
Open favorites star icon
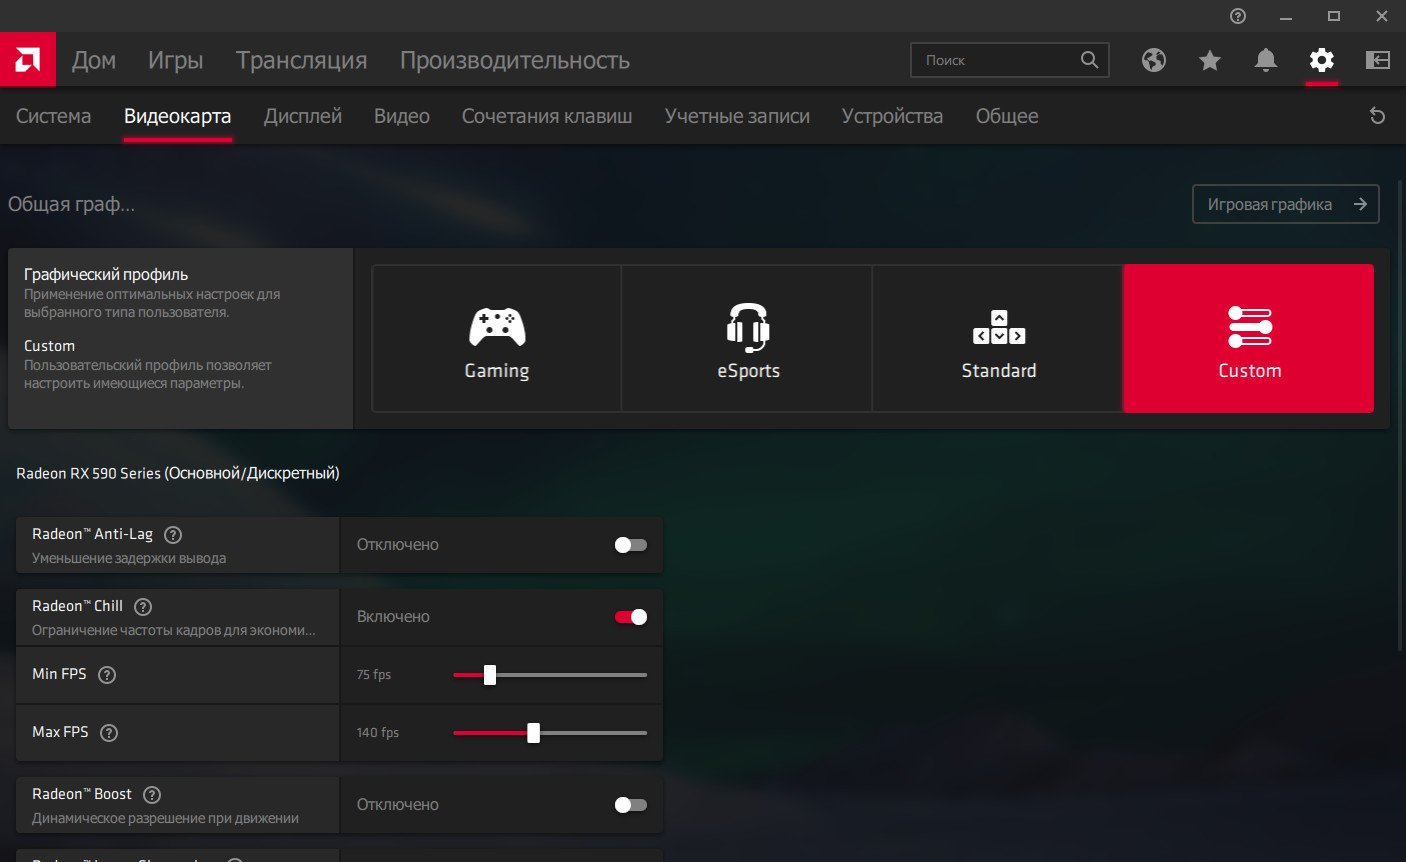[1210, 61]
